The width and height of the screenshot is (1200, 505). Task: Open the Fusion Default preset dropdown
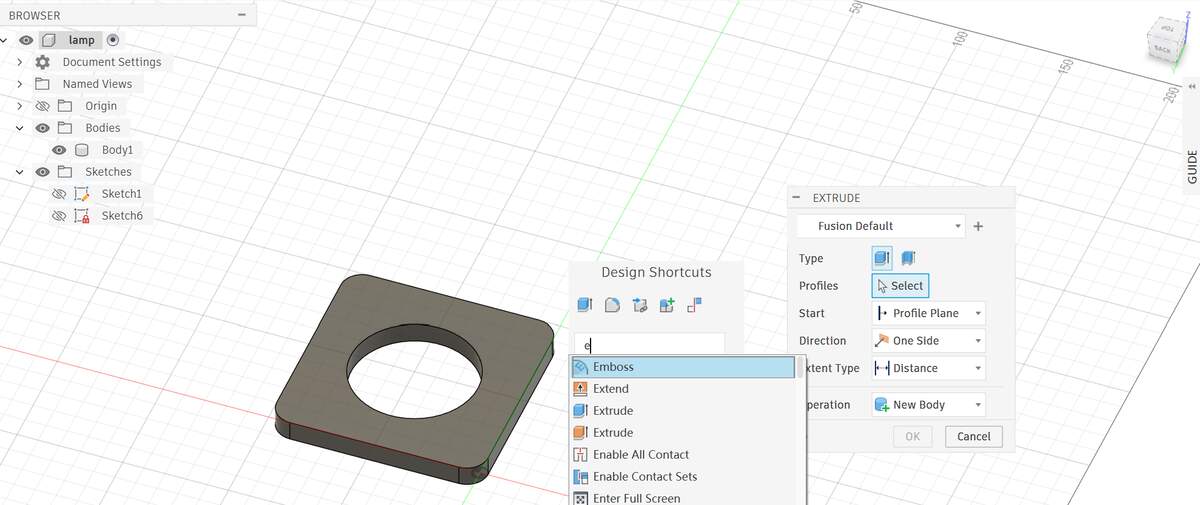tap(881, 226)
